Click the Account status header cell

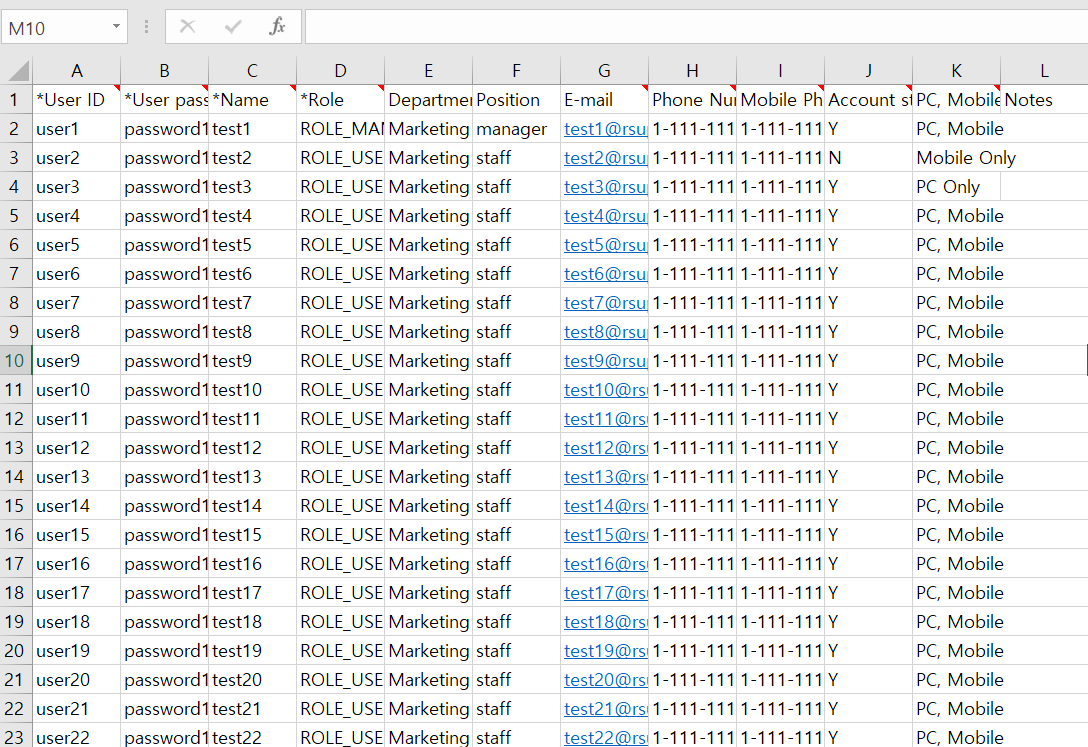[x=869, y=100]
